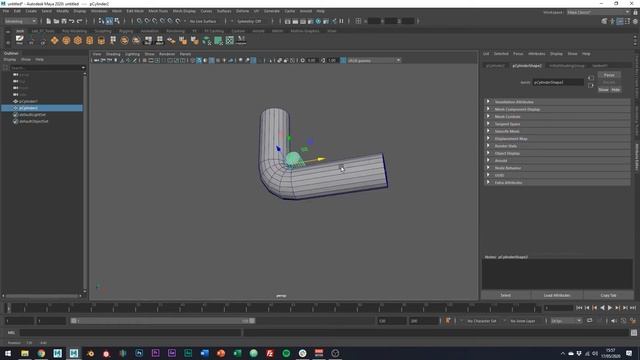Screen dimensions: 640x360
Task: Click the Render current frame icon
Action: [295, 21]
